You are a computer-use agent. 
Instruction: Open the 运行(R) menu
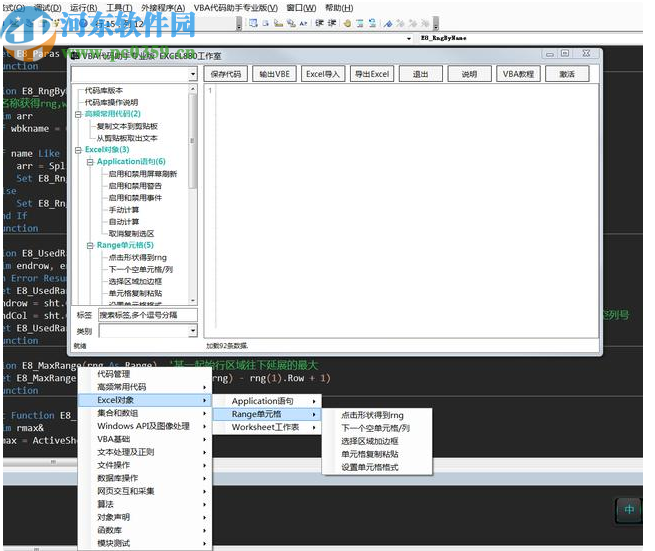[x=84, y=8]
